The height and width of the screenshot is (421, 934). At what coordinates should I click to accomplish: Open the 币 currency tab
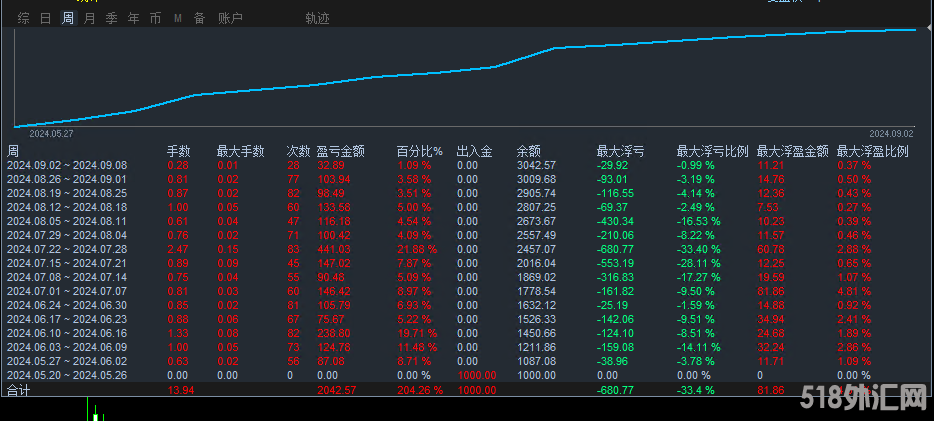tap(155, 18)
